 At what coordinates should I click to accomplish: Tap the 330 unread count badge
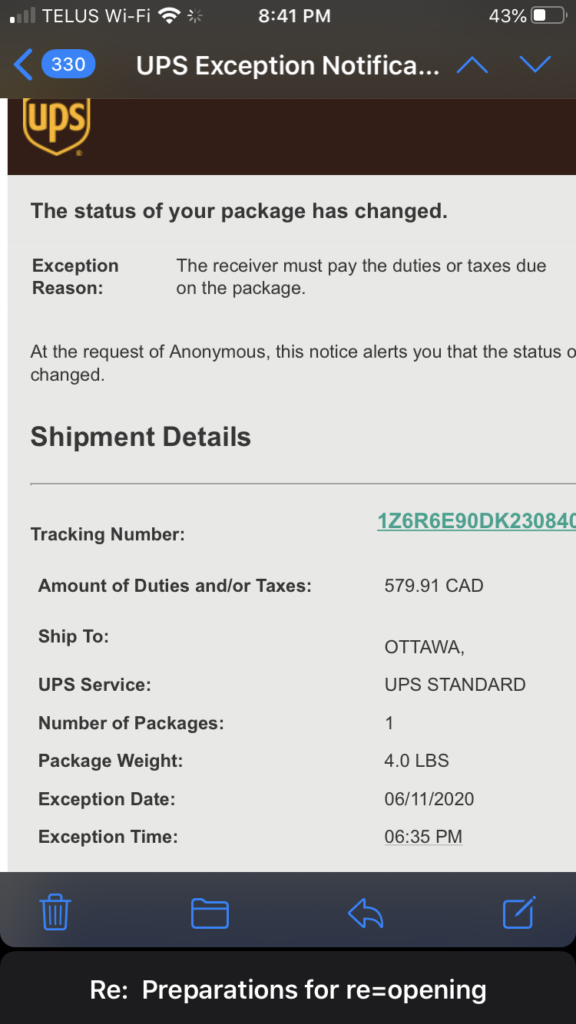click(68, 65)
